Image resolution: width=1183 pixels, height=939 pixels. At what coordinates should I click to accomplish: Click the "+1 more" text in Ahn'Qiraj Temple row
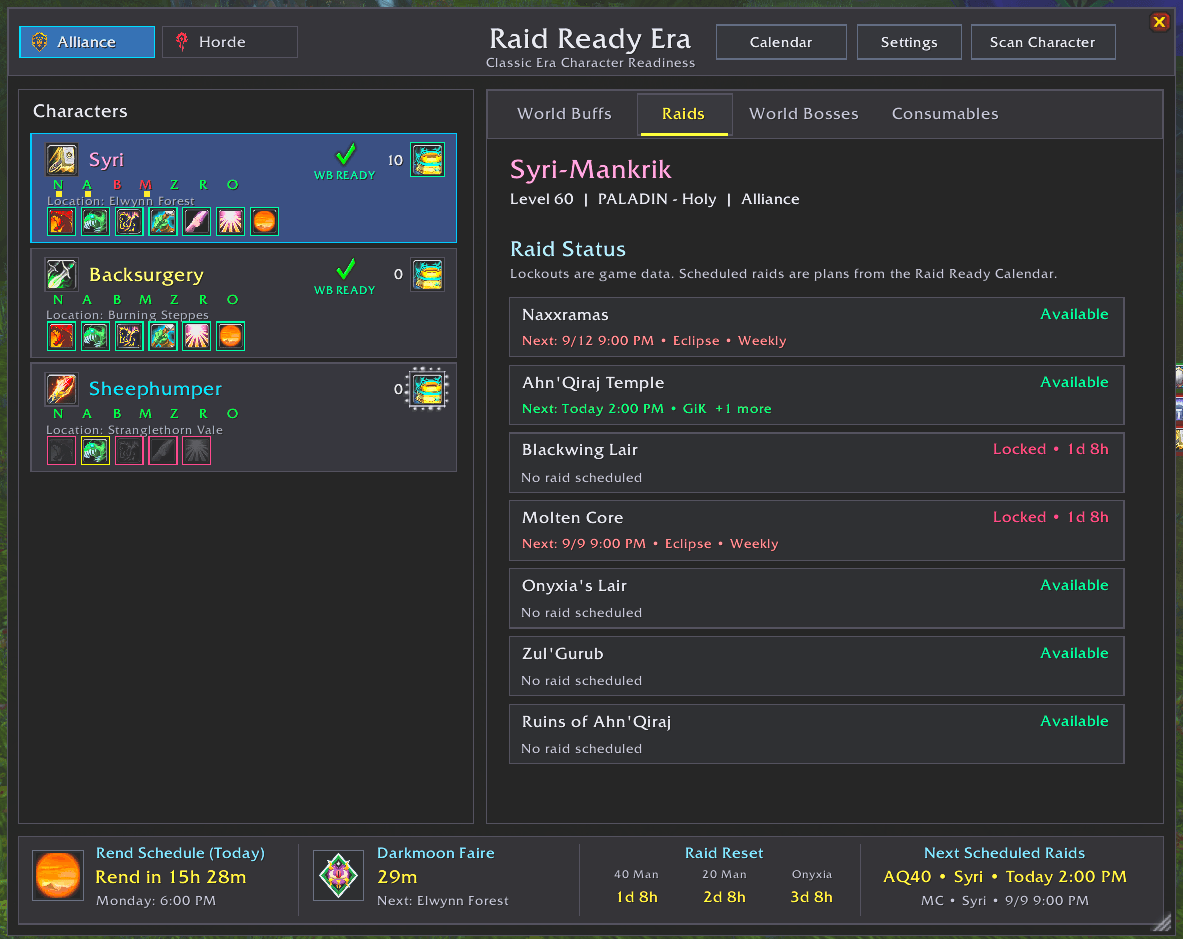(743, 409)
